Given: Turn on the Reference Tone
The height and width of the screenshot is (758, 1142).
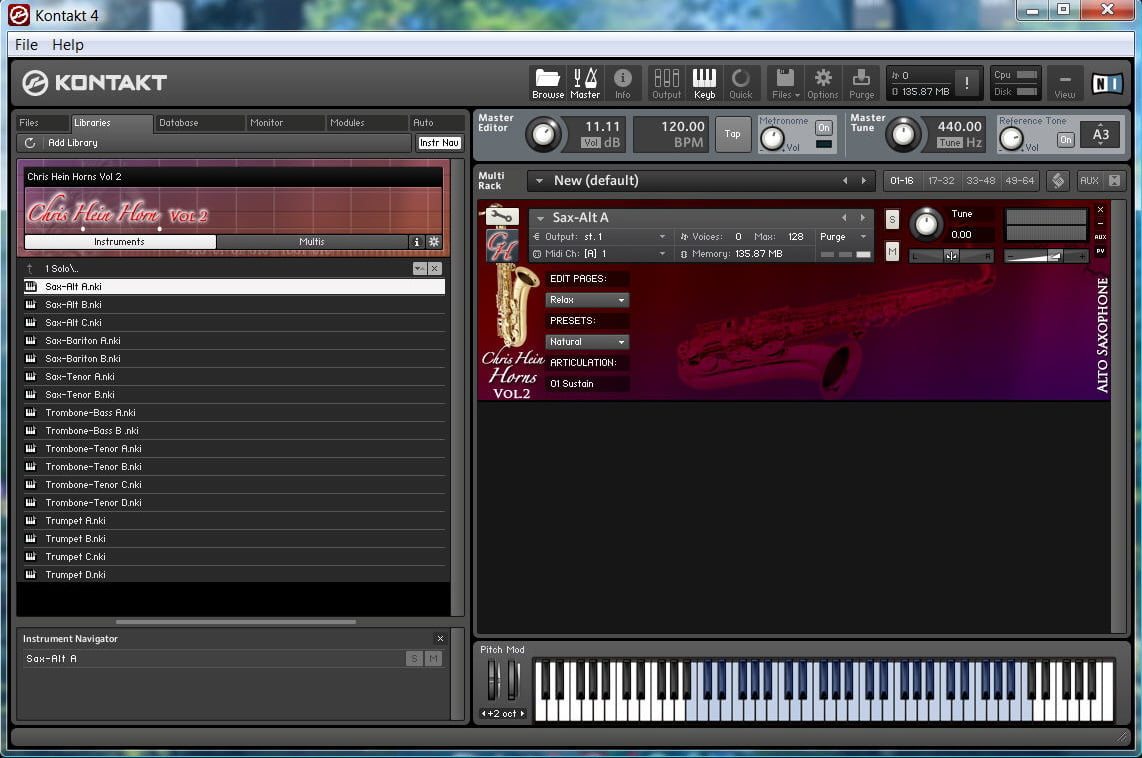Looking at the screenshot, I should [x=1066, y=139].
